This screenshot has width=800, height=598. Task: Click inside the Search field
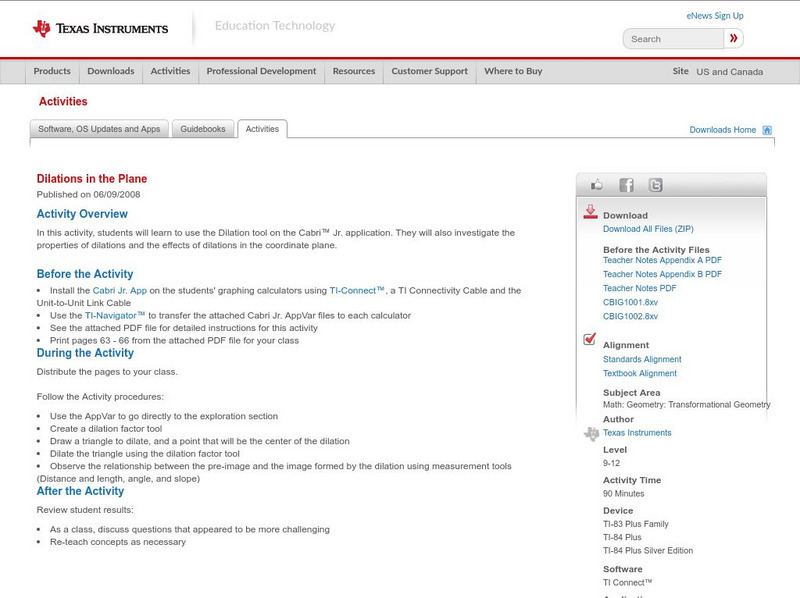coord(673,39)
